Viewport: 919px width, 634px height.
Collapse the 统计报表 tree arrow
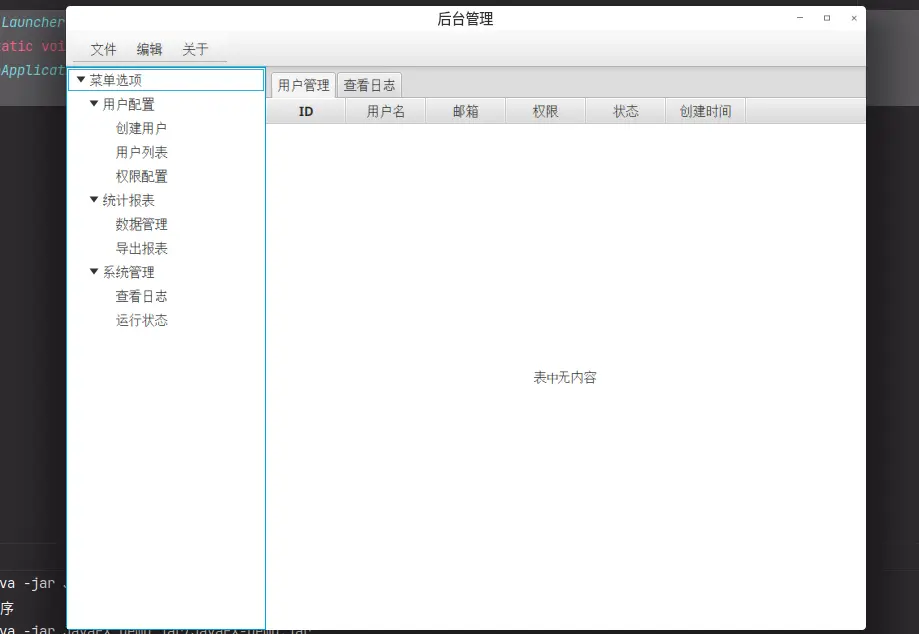(x=94, y=200)
